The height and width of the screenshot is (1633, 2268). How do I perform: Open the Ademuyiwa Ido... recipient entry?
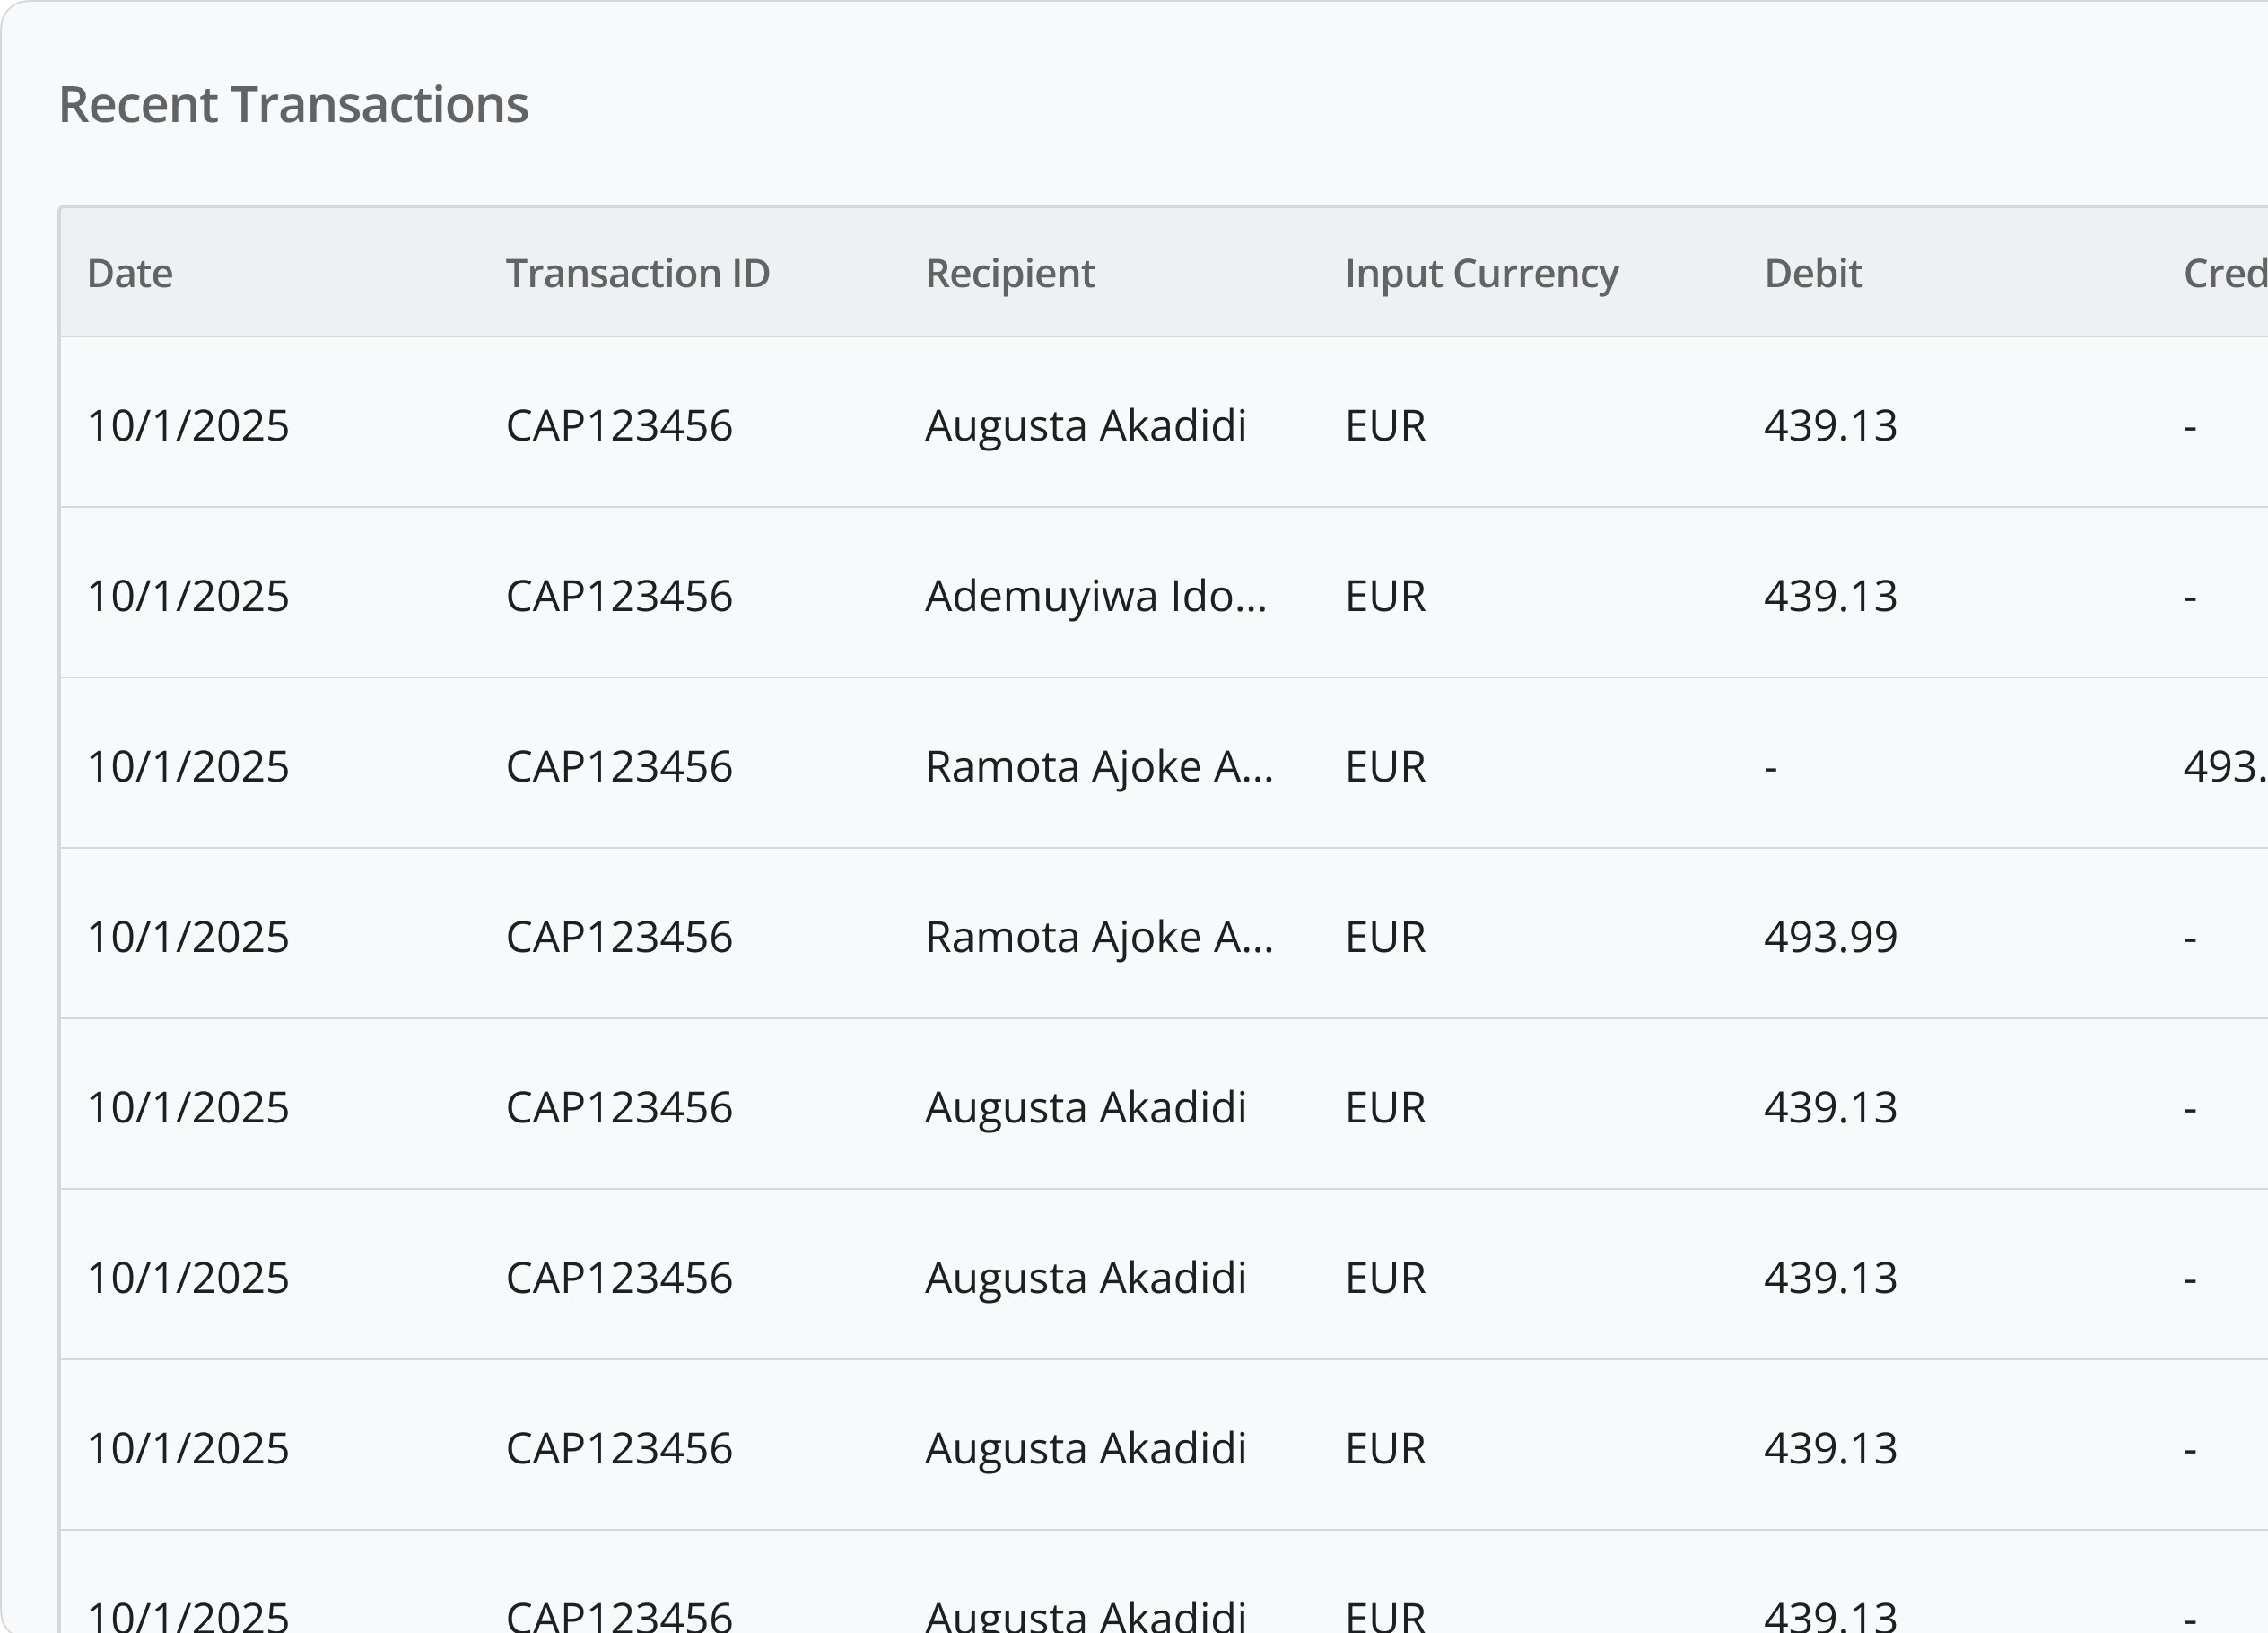1096,596
